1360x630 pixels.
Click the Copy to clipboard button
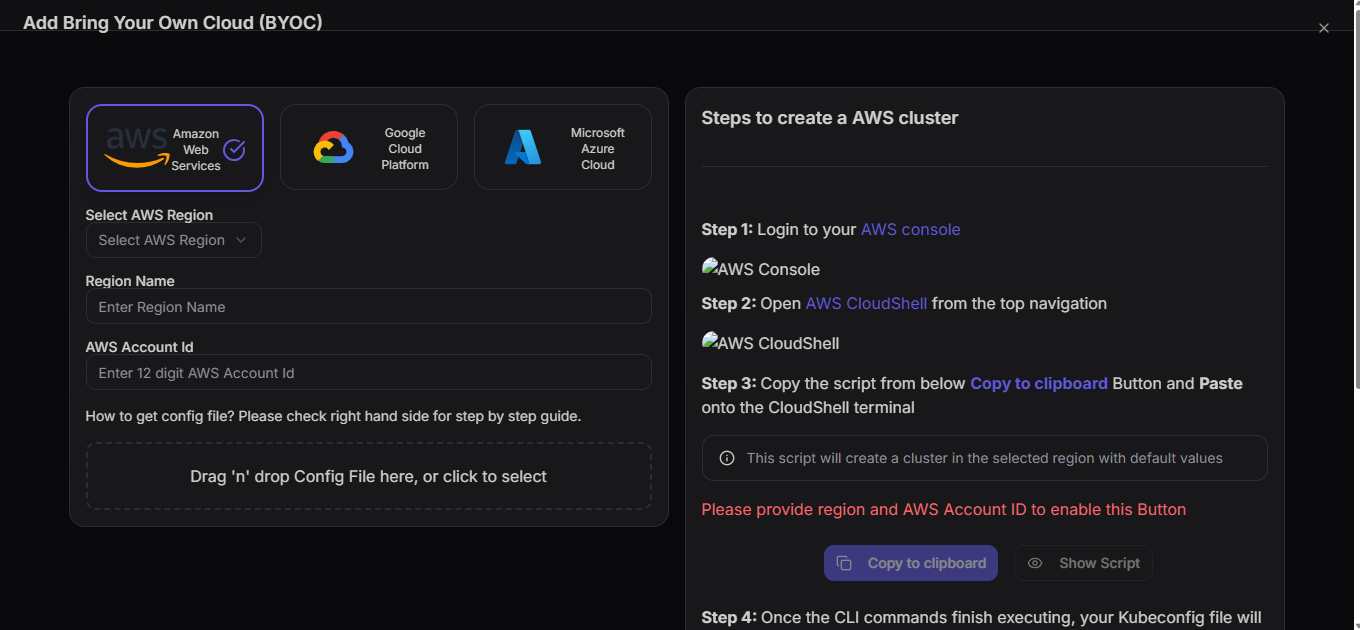[x=911, y=563]
